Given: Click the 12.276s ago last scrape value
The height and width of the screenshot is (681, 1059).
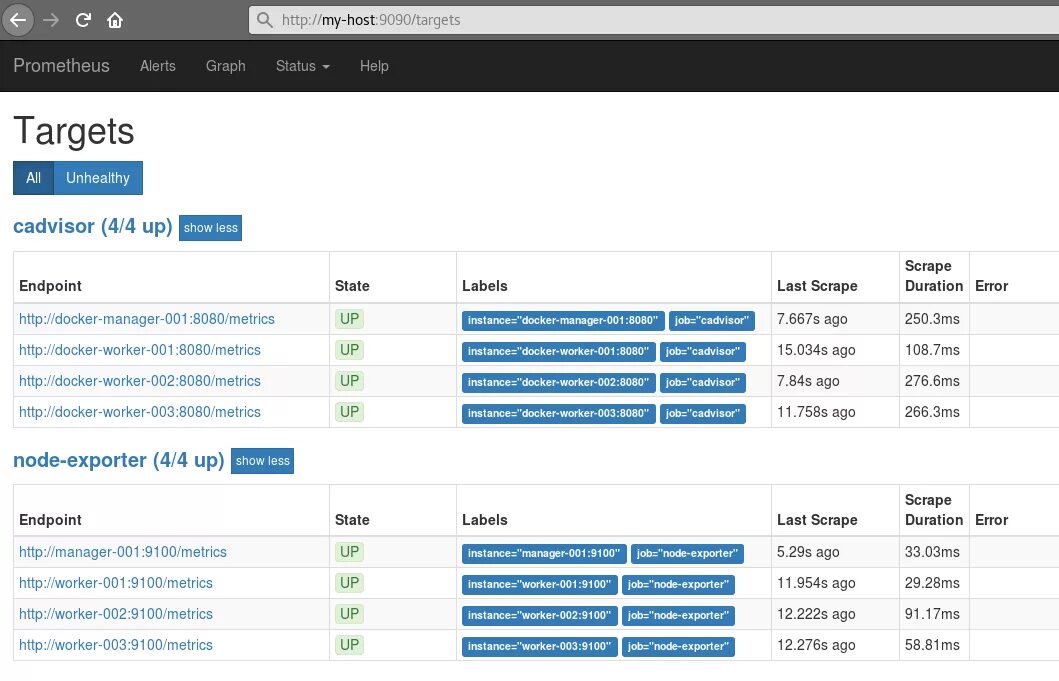Looking at the screenshot, I should [816, 645].
